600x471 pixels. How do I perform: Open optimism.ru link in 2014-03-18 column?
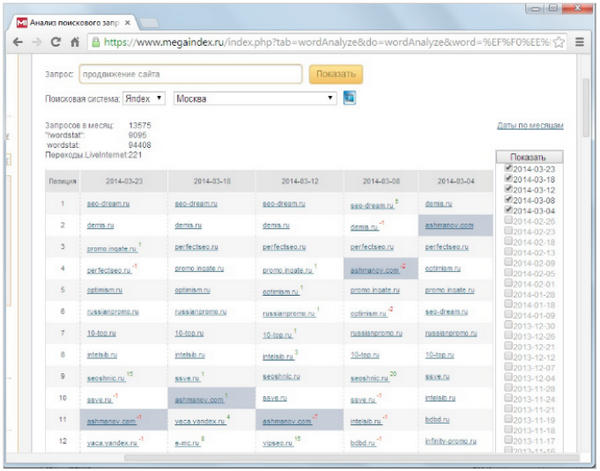coord(192,290)
